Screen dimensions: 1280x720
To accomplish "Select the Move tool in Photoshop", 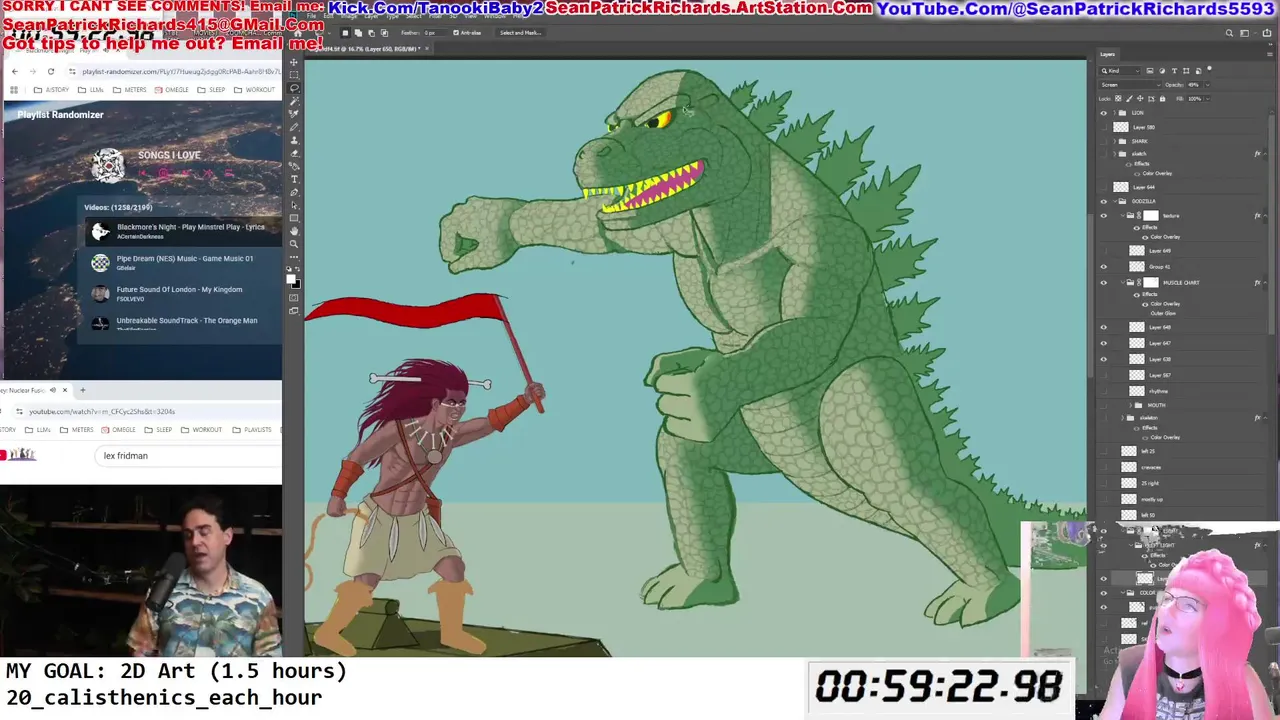I will click(x=294, y=62).
